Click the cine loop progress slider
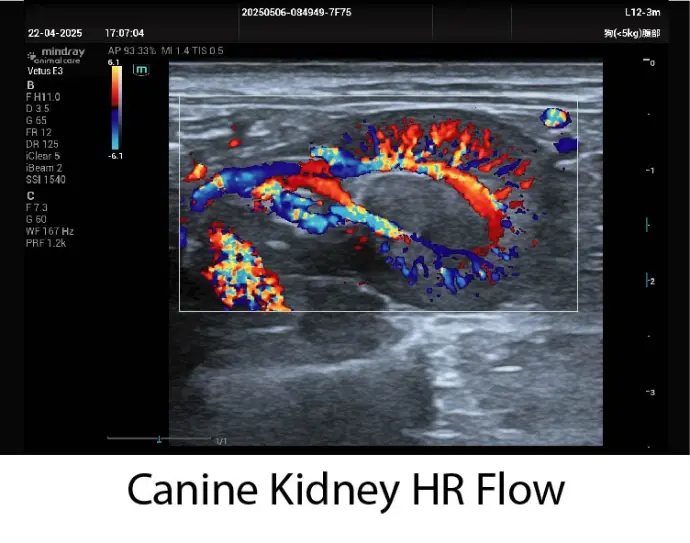 tap(158, 438)
